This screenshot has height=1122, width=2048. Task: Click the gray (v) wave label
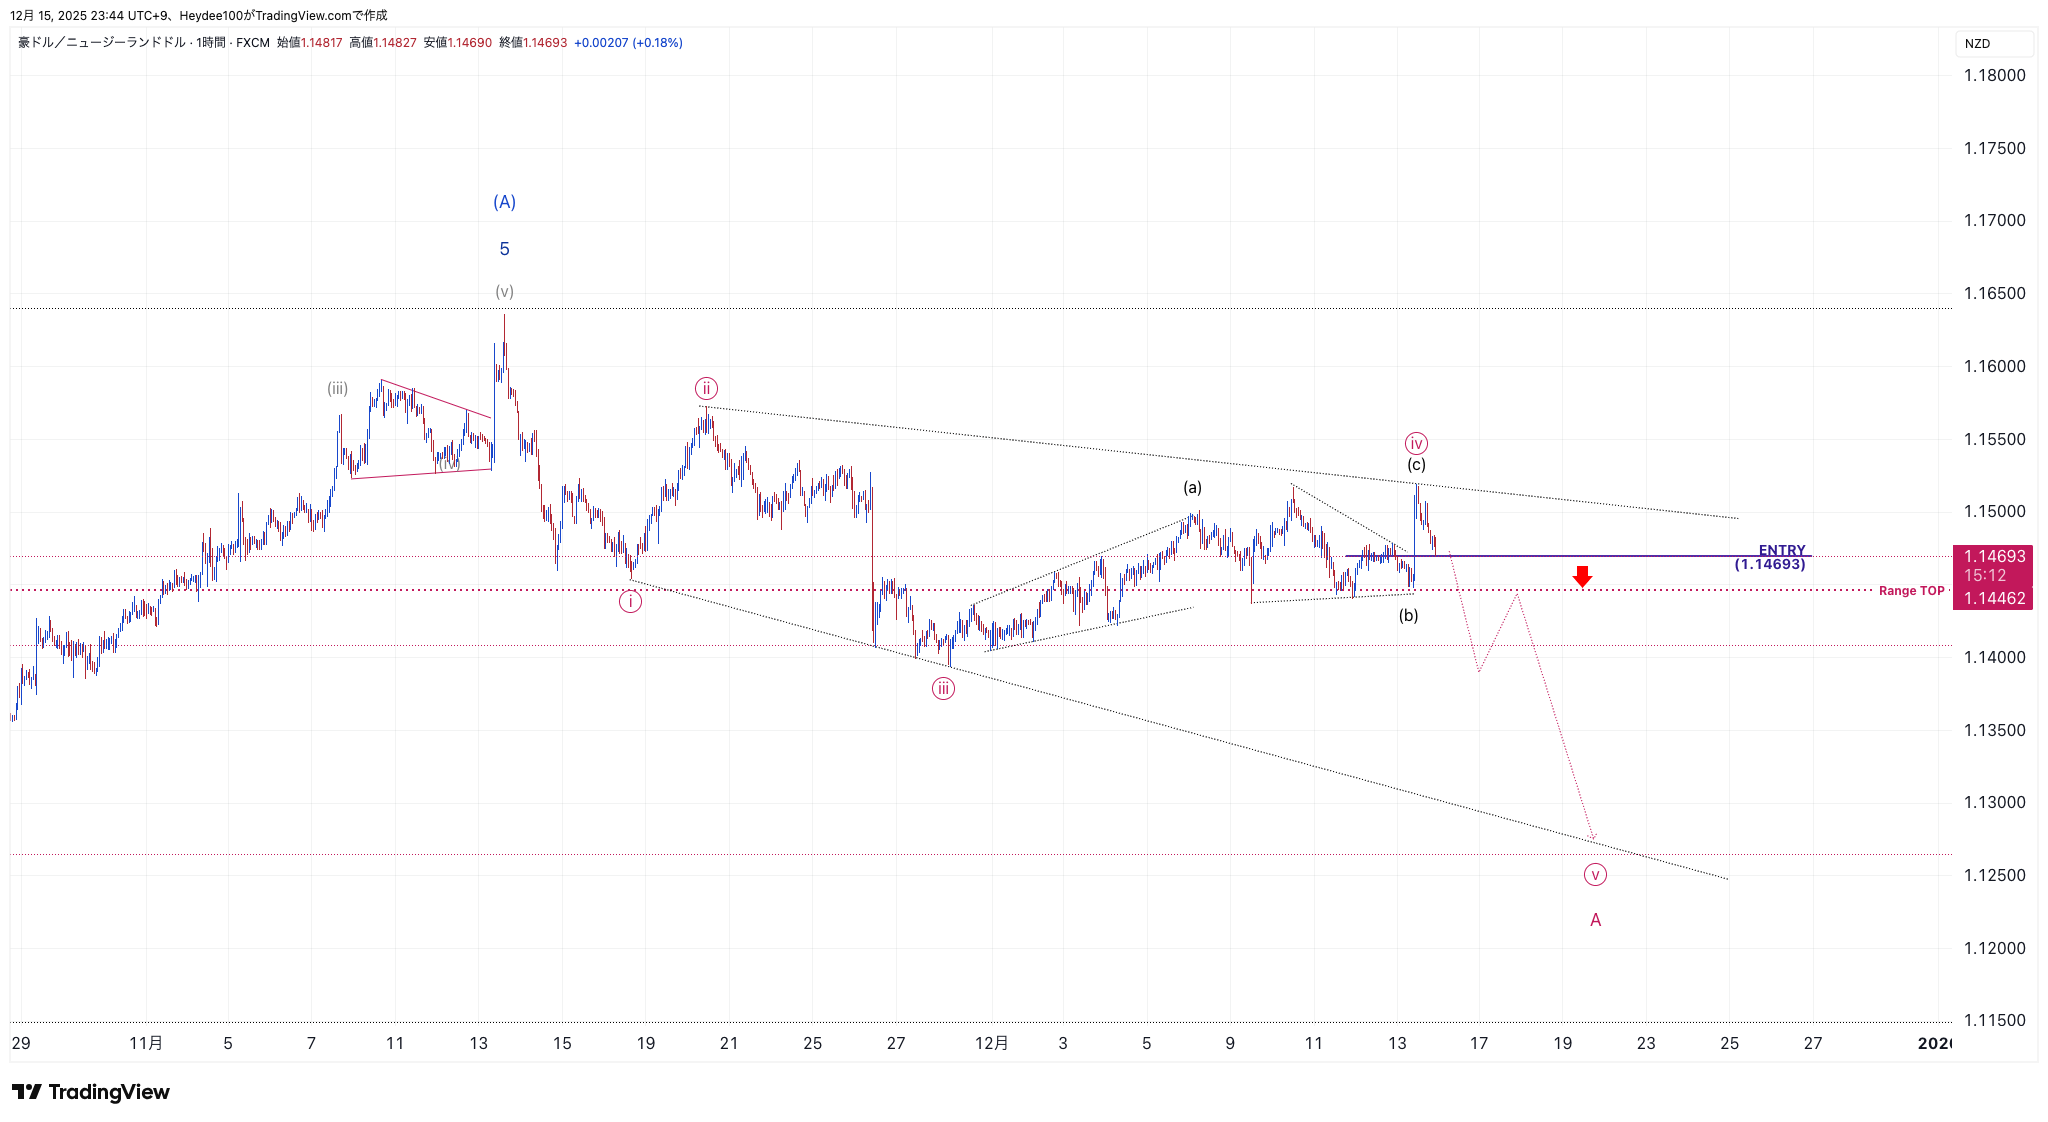[x=504, y=292]
